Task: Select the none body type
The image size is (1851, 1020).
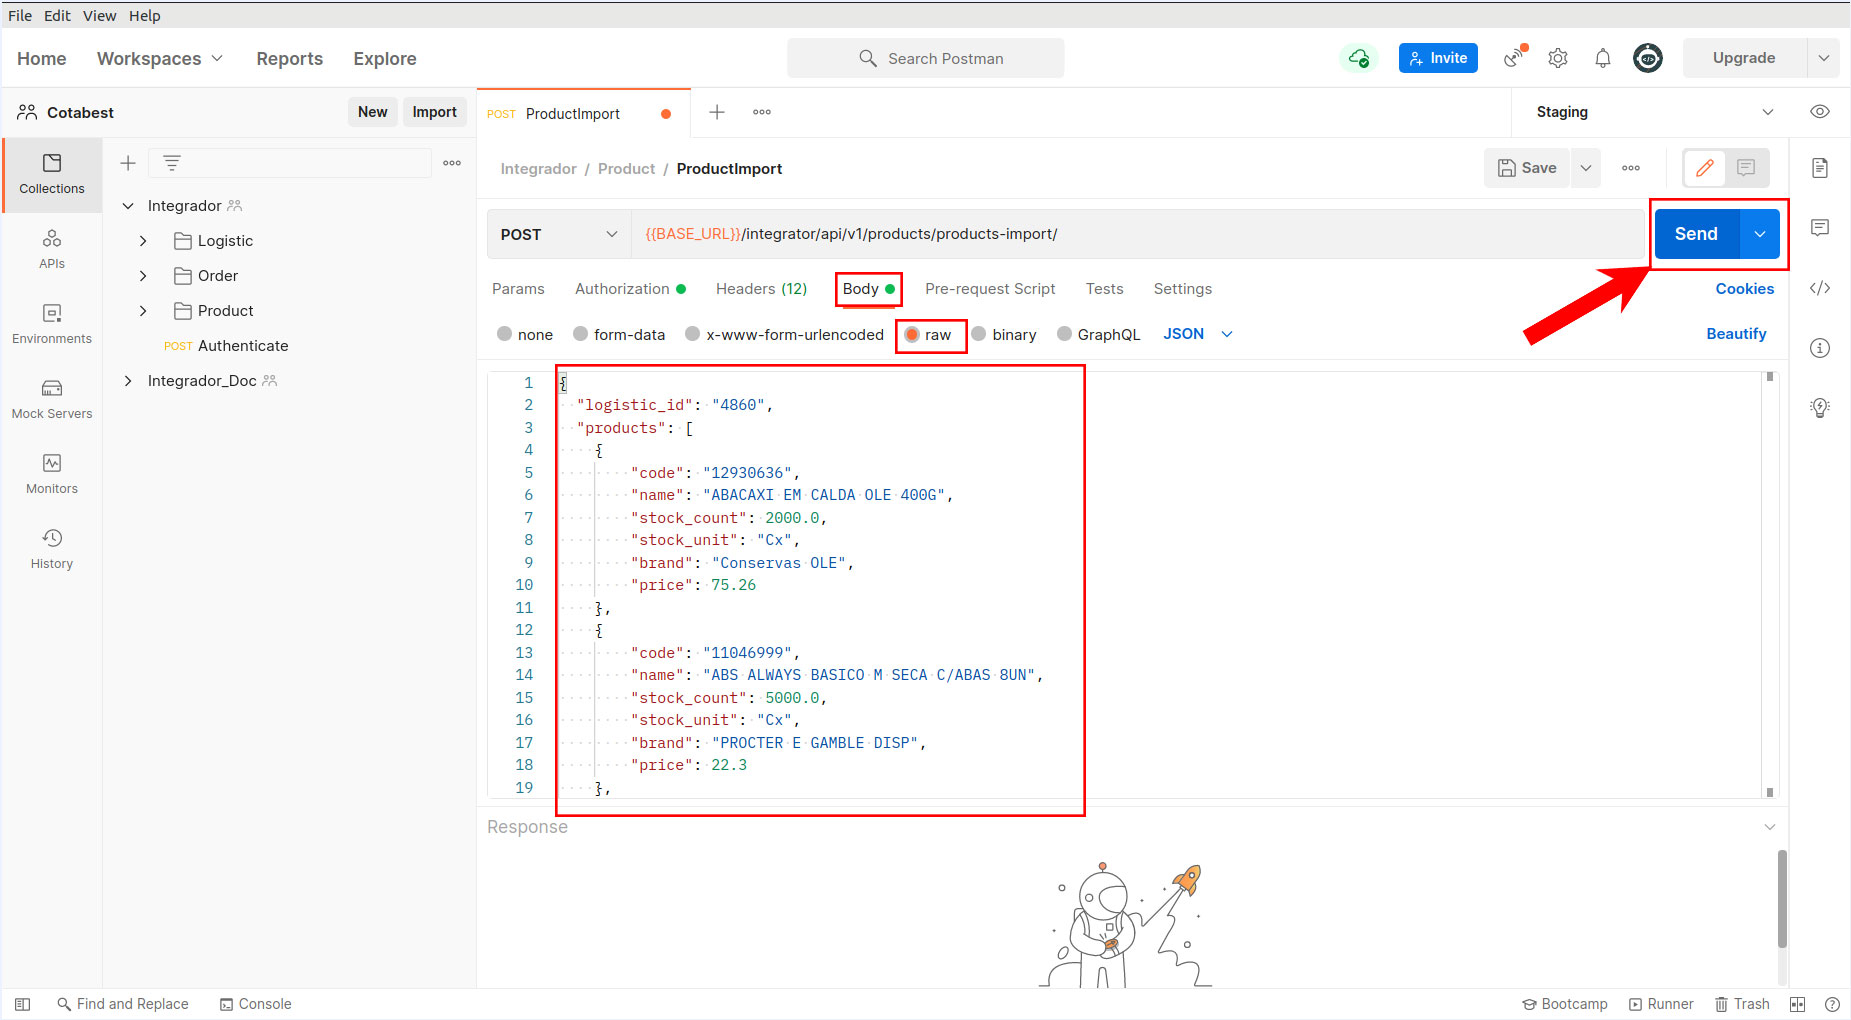Action: (505, 334)
